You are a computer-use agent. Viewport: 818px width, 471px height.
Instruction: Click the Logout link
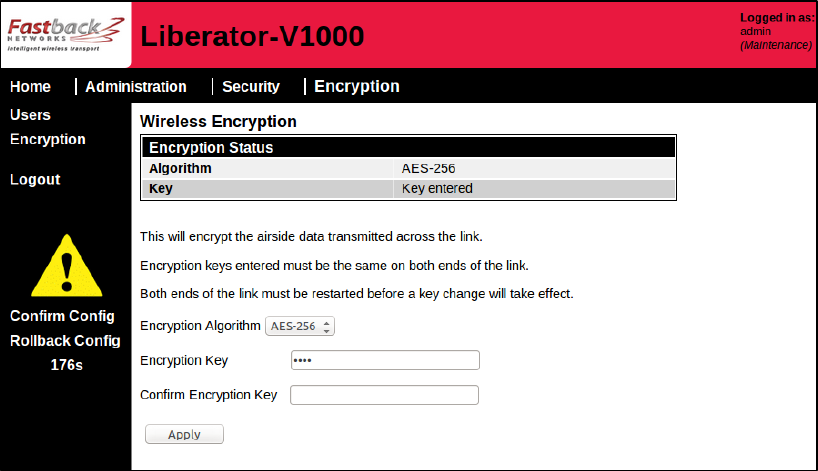coord(35,180)
